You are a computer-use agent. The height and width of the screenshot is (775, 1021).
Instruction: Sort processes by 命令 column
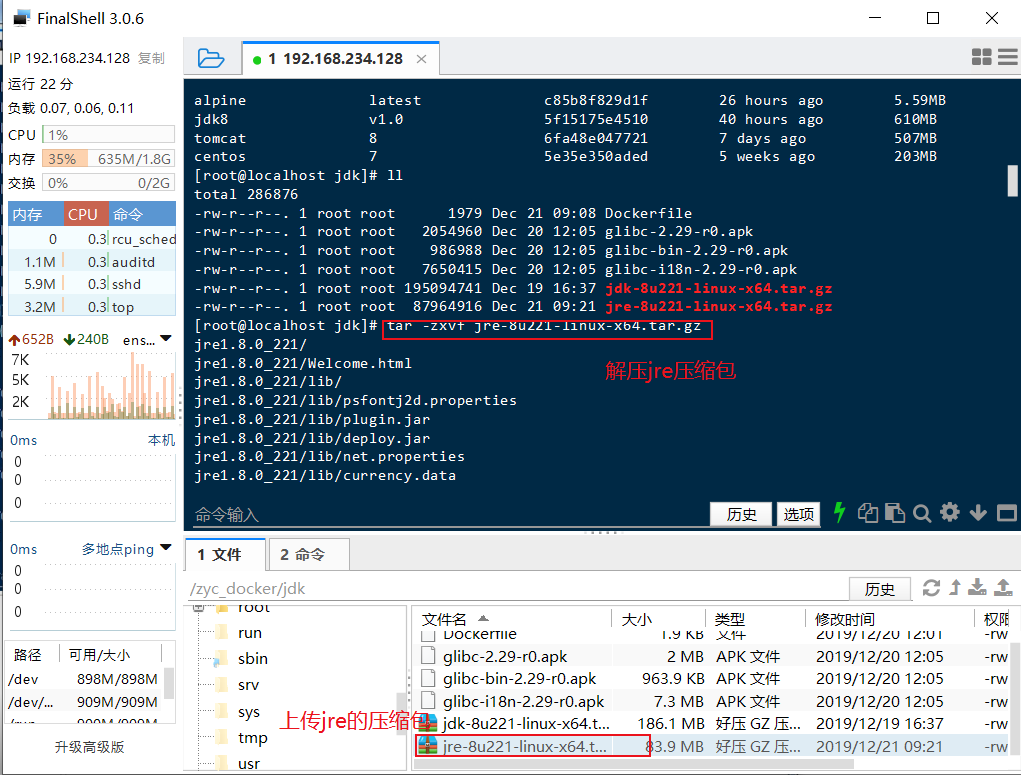(x=141, y=214)
